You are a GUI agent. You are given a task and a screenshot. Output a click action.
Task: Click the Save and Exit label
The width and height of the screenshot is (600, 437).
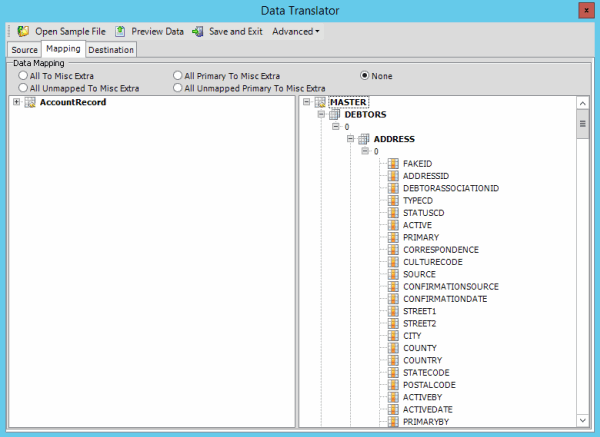[x=237, y=31]
